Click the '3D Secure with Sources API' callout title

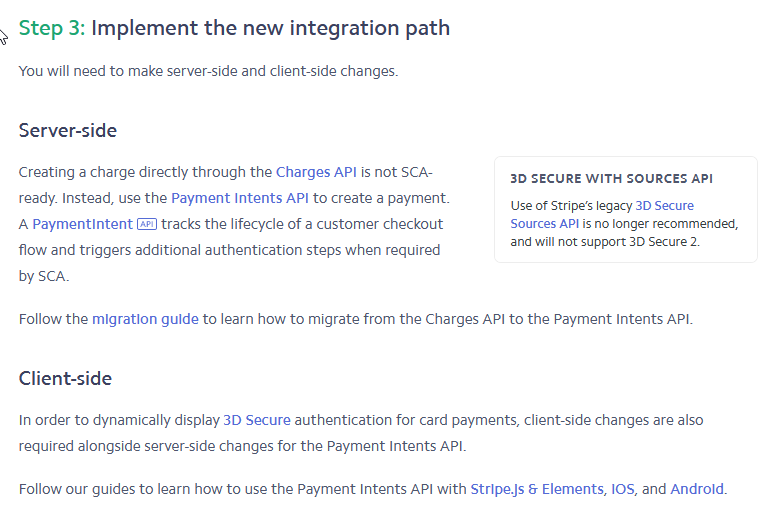pyautogui.click(x=611, y=179)
